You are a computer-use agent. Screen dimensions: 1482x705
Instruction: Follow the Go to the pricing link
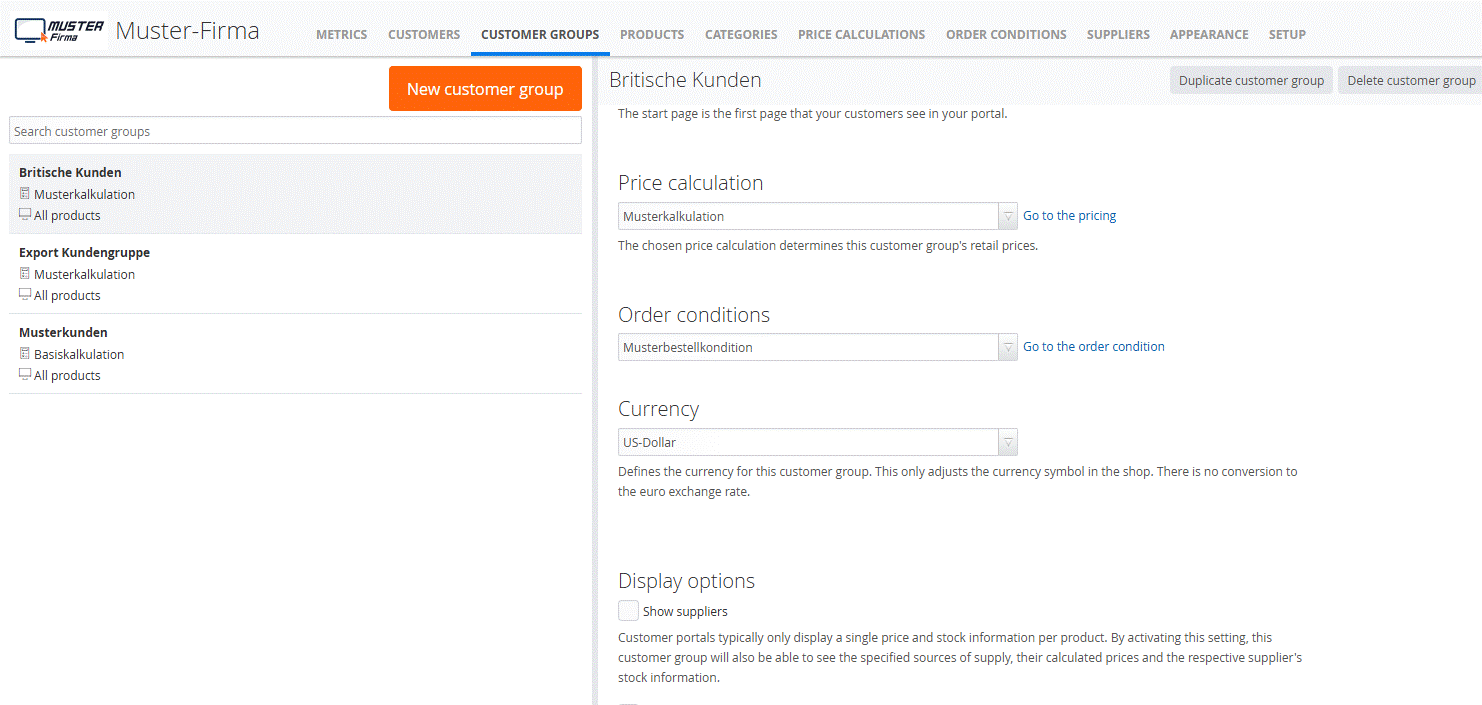coord(1069,216)
